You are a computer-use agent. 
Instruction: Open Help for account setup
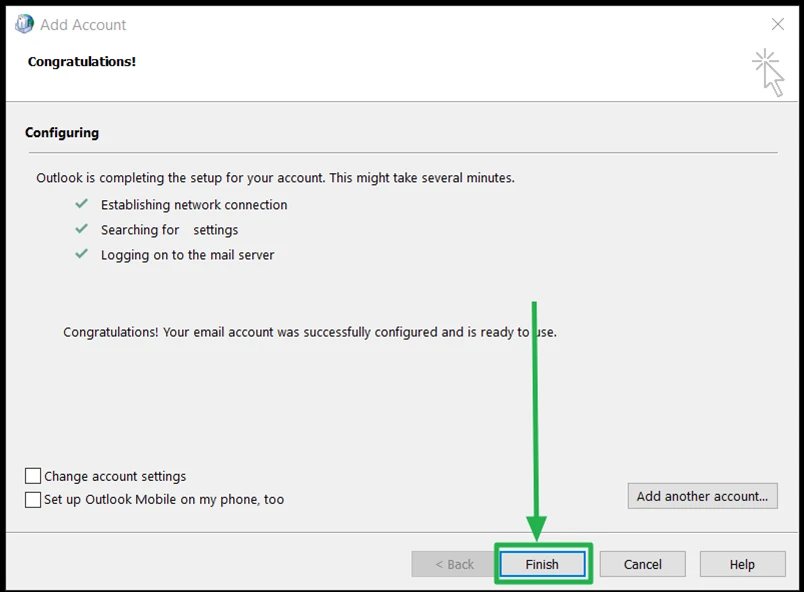[x=741, y=564]
